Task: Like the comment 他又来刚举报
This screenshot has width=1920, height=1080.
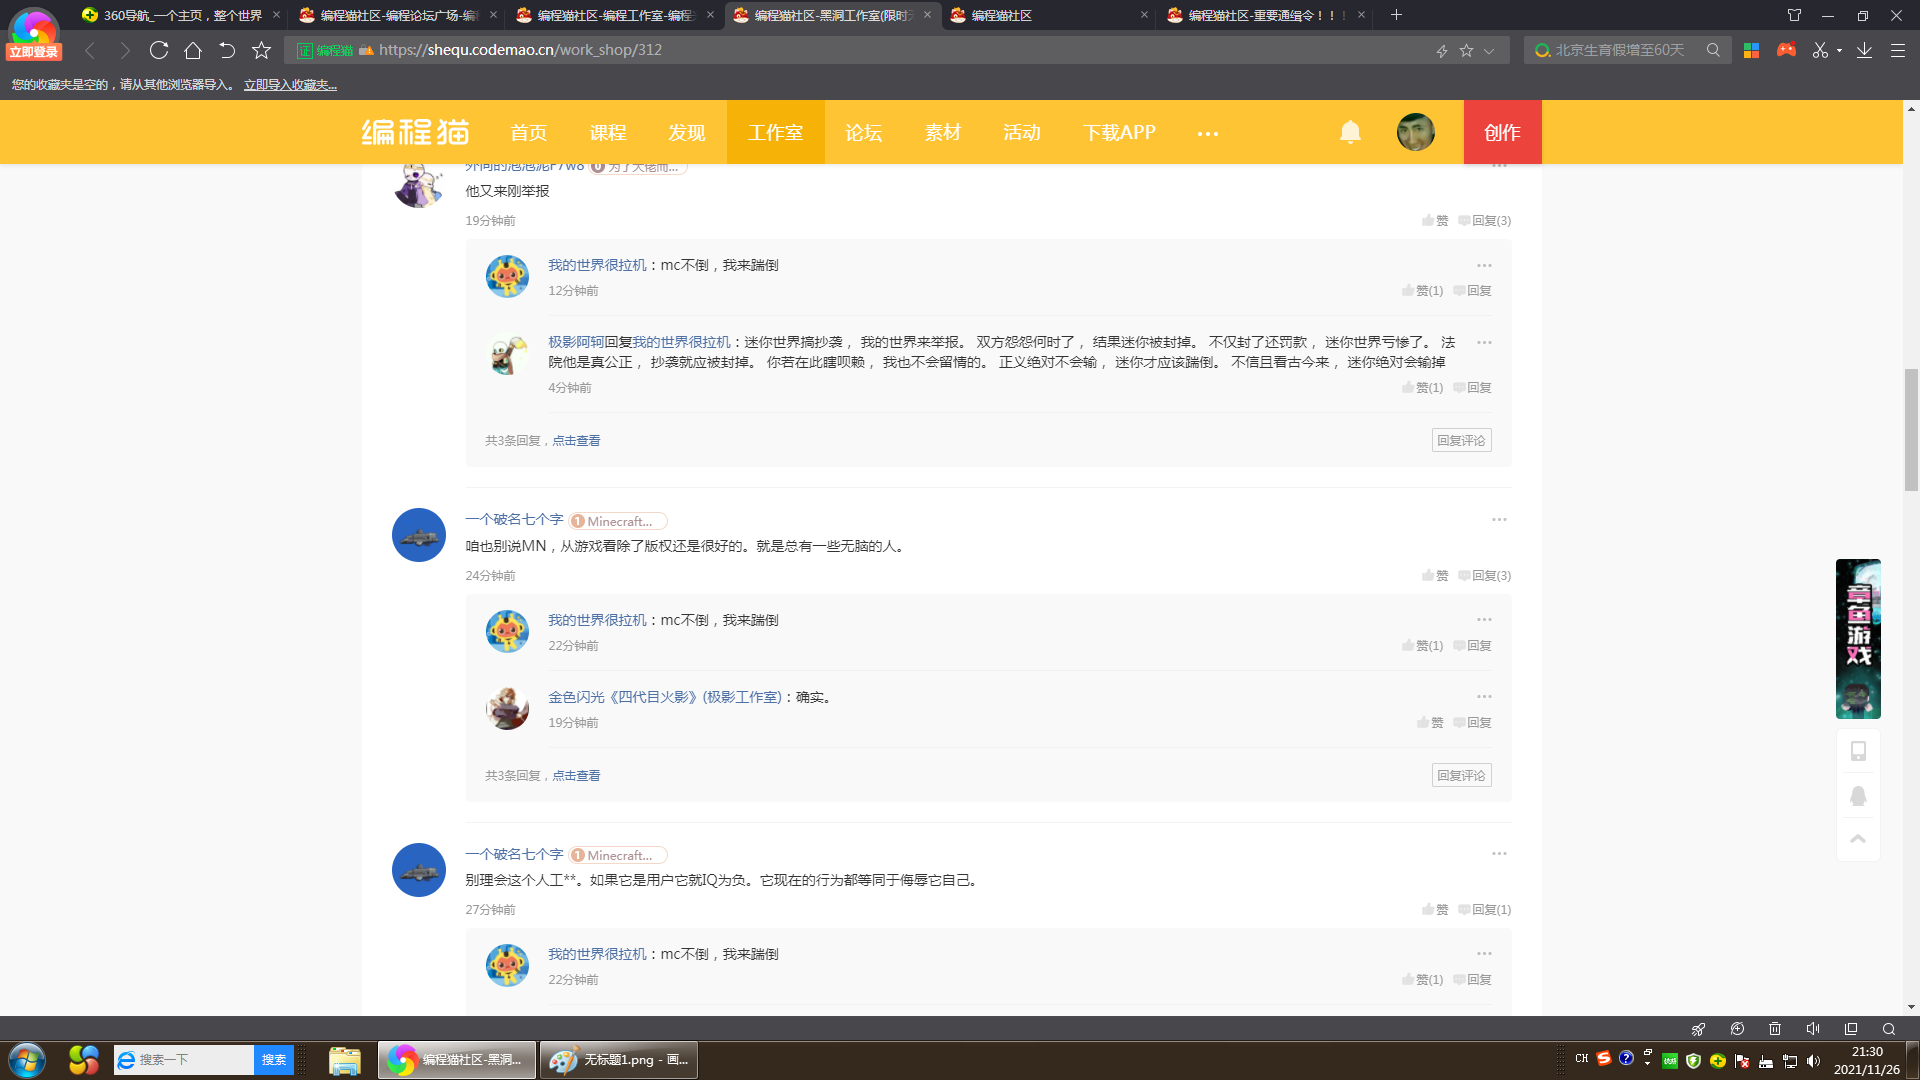Action: [1435, 221]
